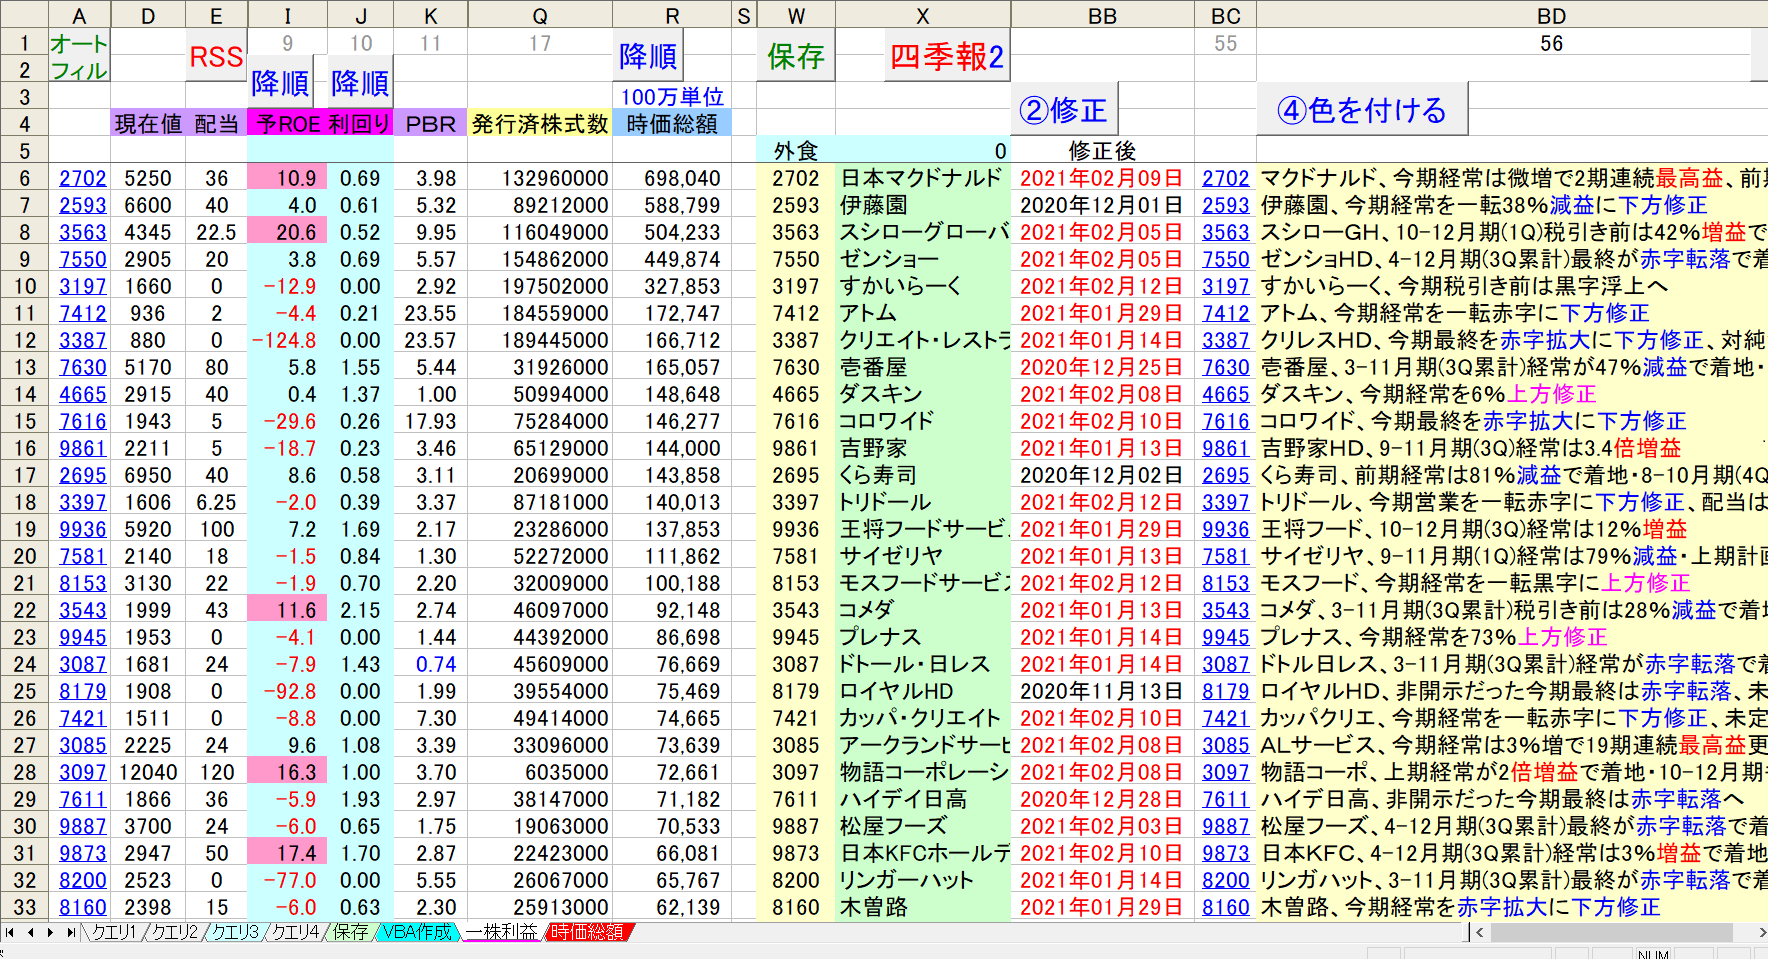1768x959 pixels.
Task: Select cell 日本マクドナルド
Action: click(x=922, y=178)
